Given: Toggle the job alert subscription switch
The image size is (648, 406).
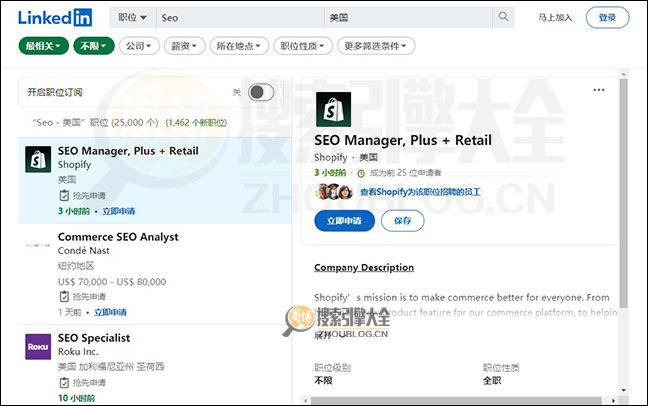Looking at the screenshot, I should coord(261,92).
